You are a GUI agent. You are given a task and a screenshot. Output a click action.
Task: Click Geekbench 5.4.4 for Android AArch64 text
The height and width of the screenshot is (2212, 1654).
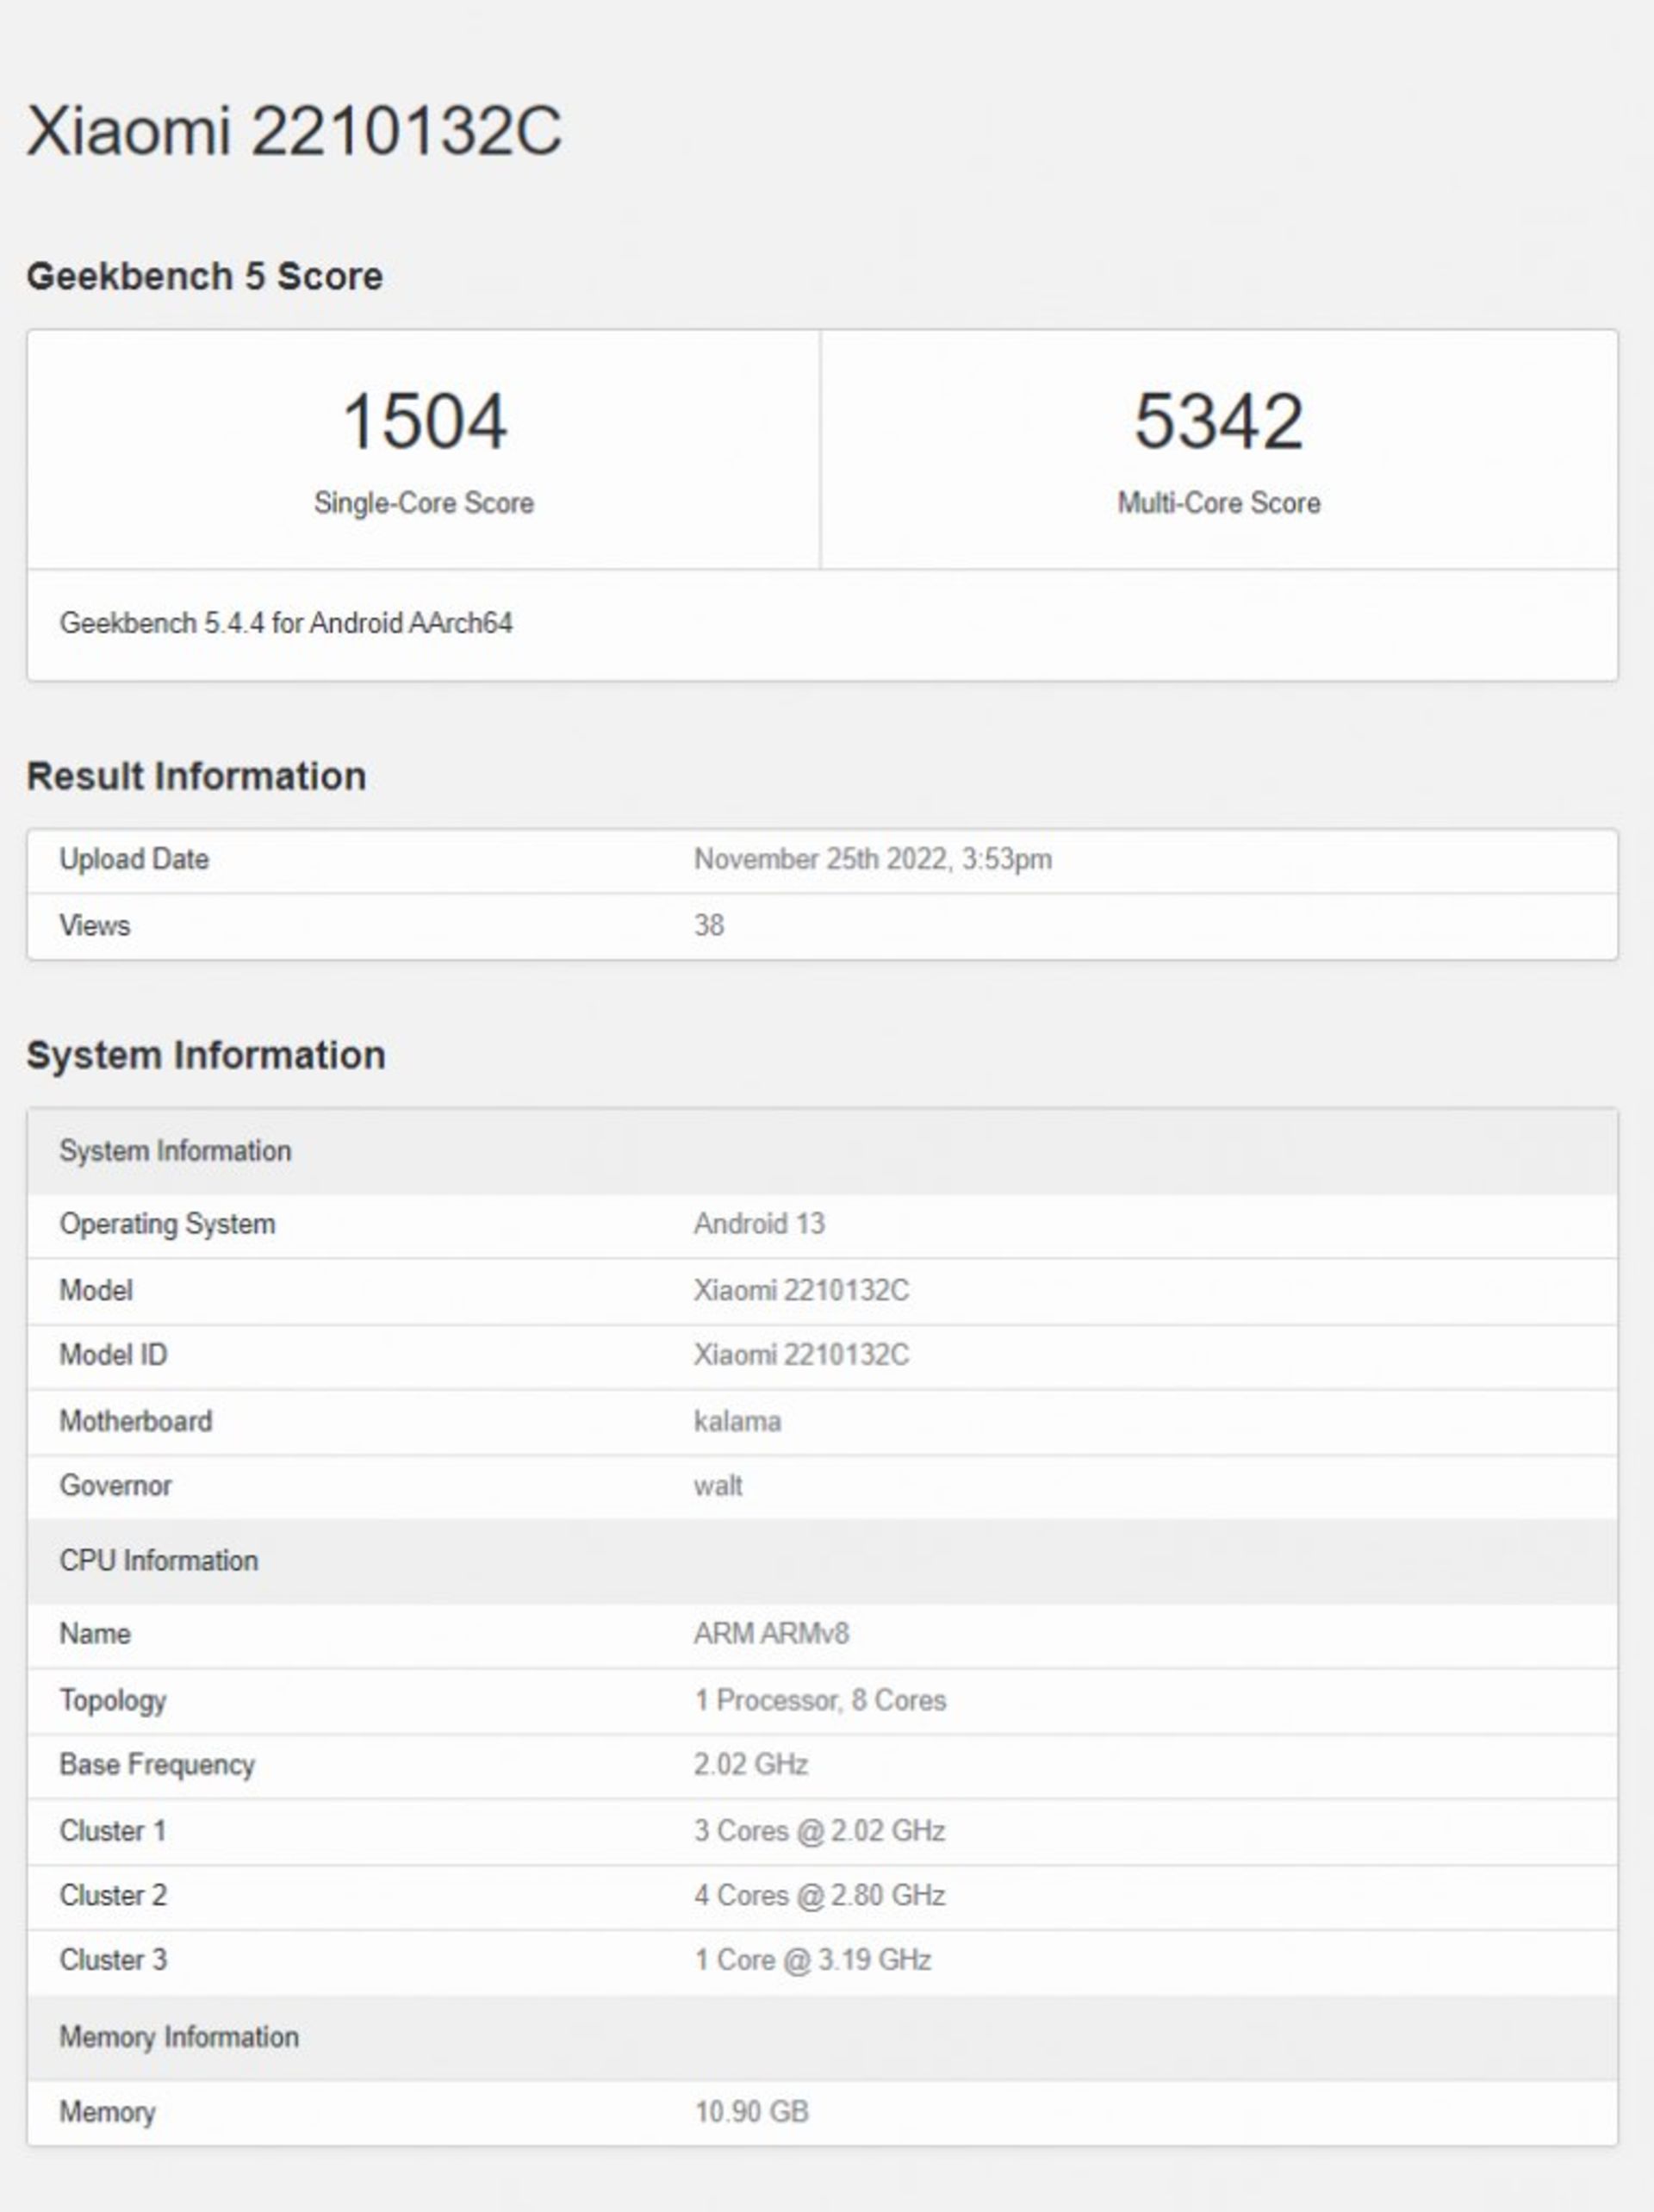pyautogui.click(x=286, y=623)
